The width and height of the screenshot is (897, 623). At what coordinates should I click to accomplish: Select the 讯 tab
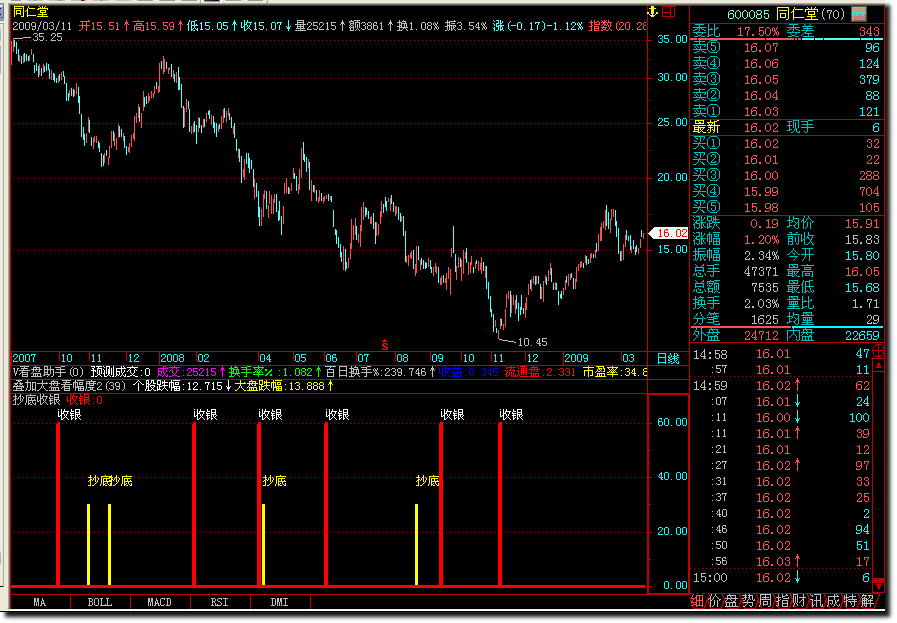pos(816,601)
